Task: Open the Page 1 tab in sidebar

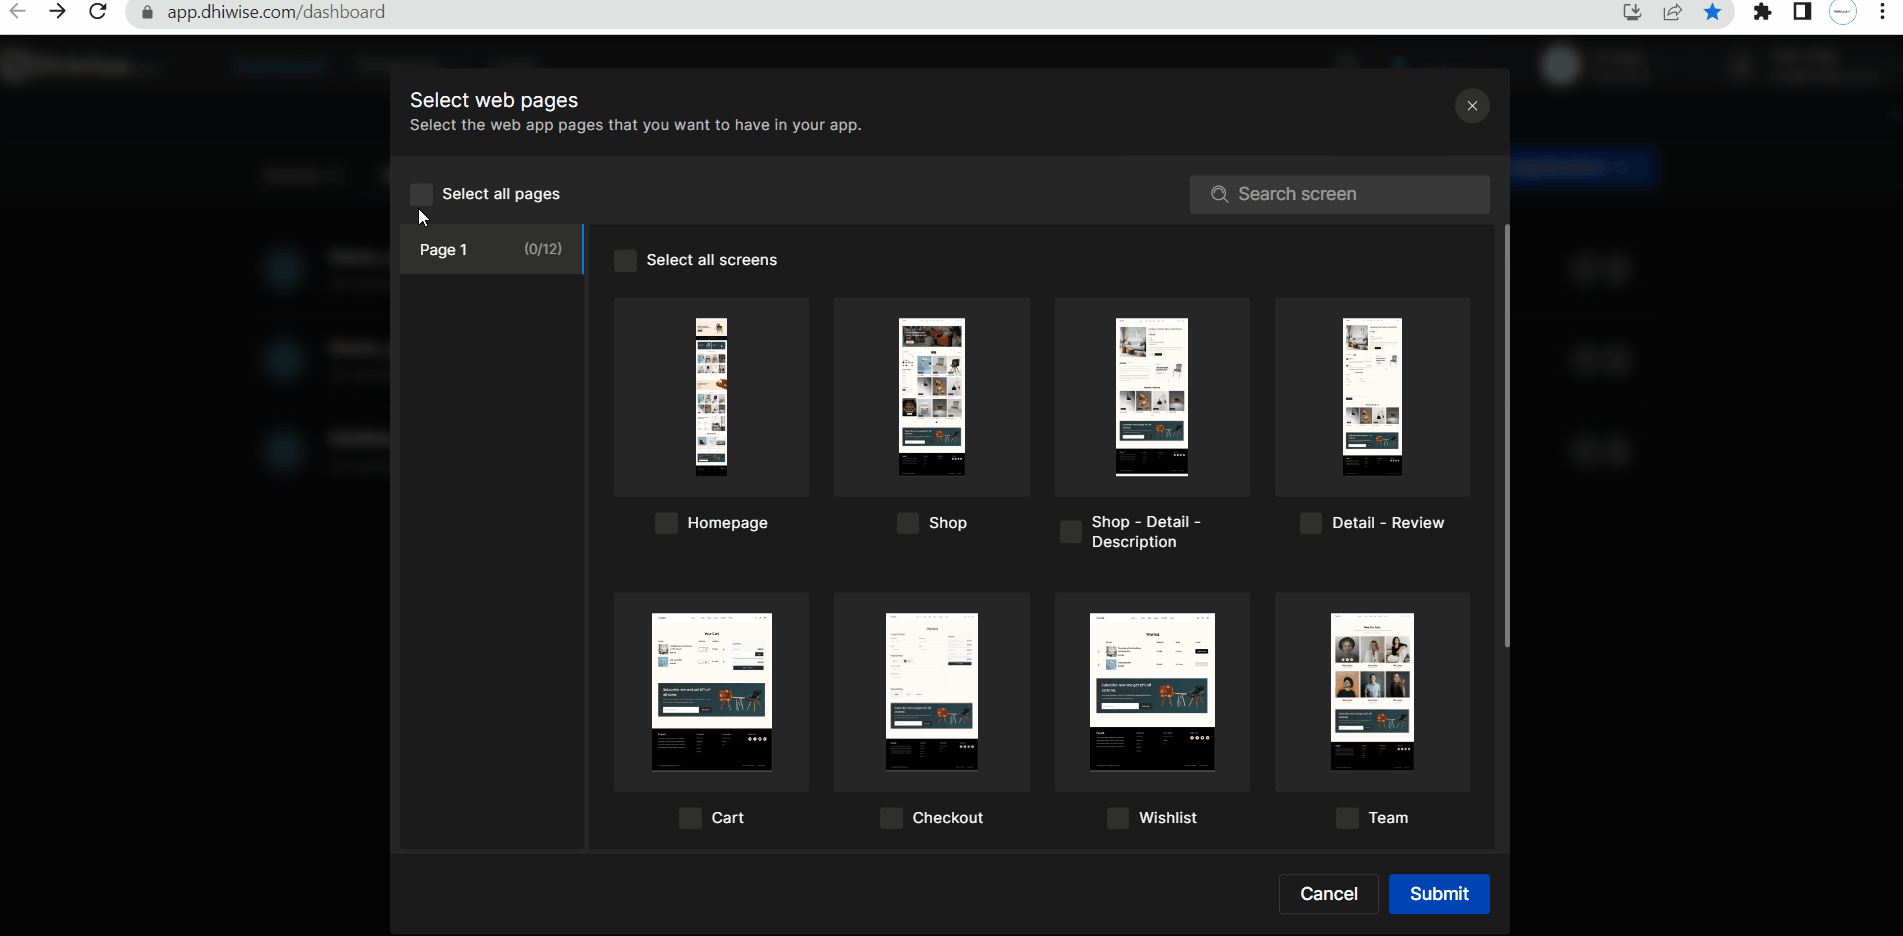Action: click(490, 250)
